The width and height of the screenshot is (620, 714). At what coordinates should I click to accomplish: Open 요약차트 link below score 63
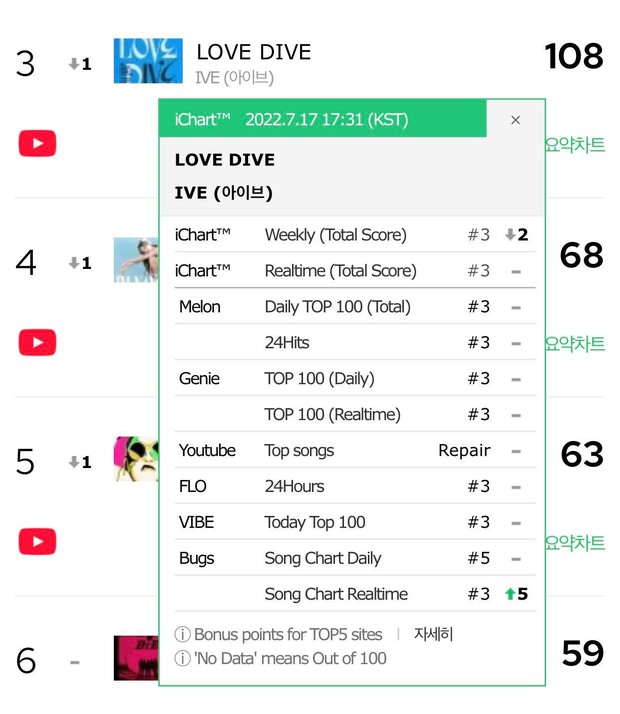pos(575,543)
